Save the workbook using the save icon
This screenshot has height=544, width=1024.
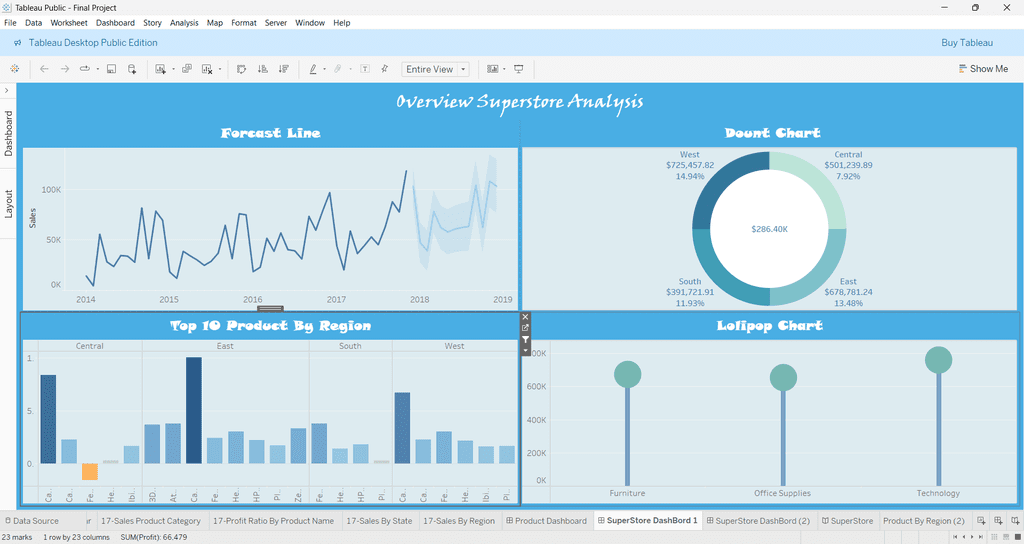(112, 69)
